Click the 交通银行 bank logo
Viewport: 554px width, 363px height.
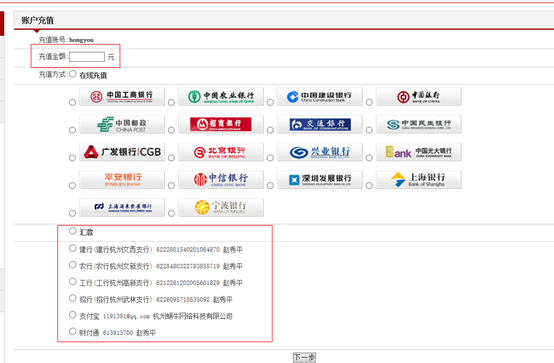click(x=320, y=124)
